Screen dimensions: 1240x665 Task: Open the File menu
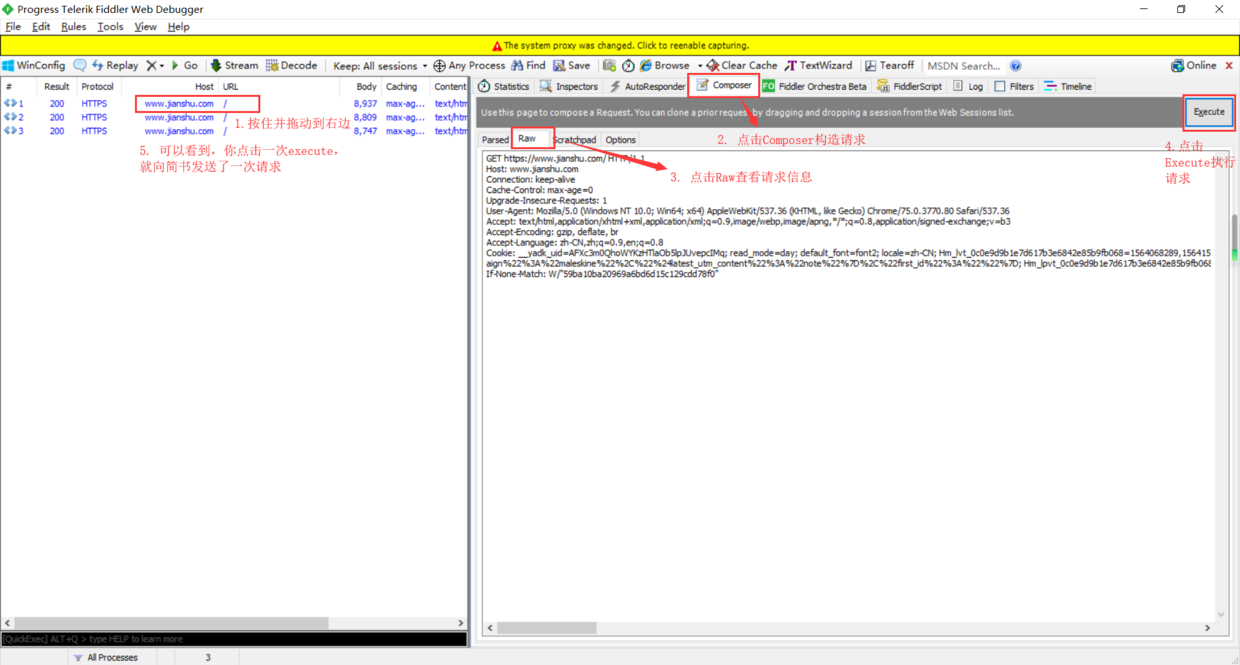(13, 27)
